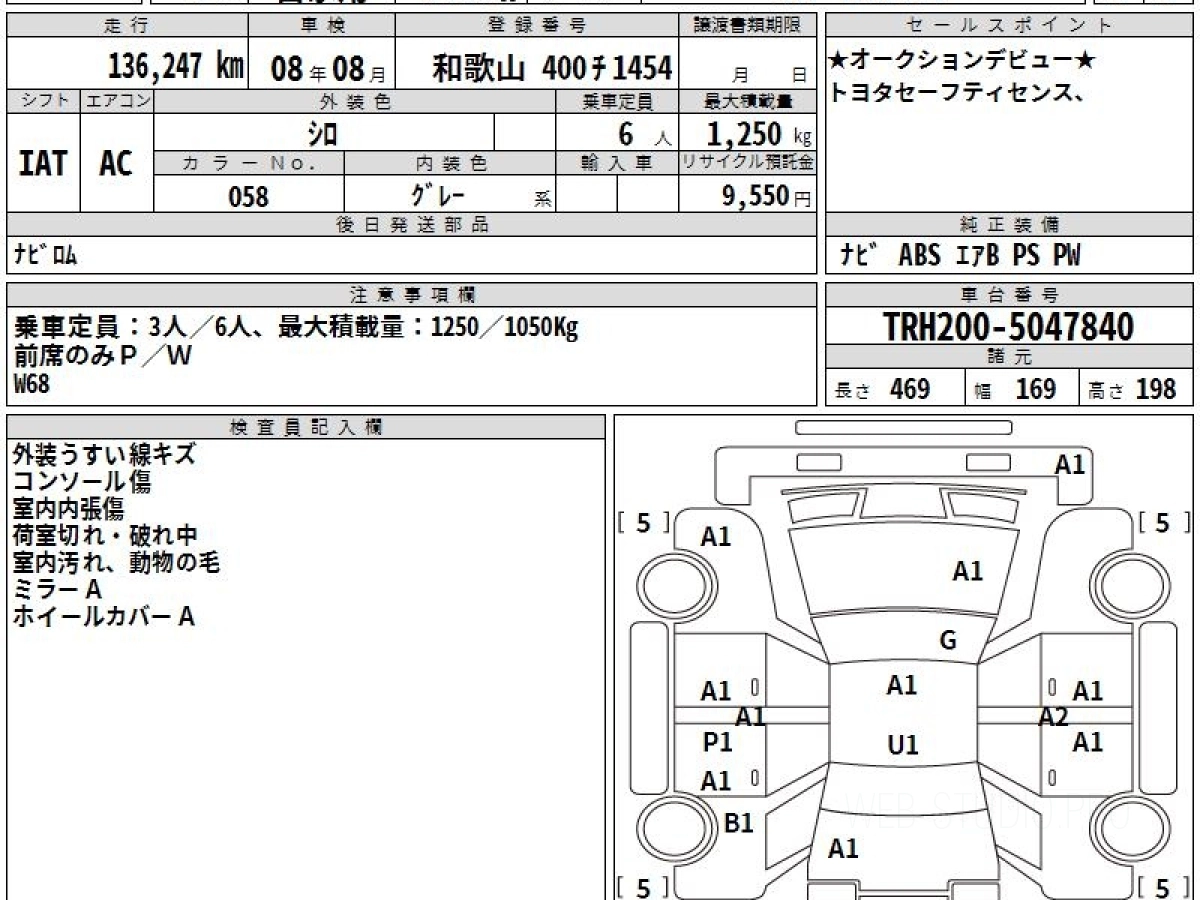Screen dimensions: 1200x900
Task: Click the 最大積載量 header
Action: [x=748, y=101]
